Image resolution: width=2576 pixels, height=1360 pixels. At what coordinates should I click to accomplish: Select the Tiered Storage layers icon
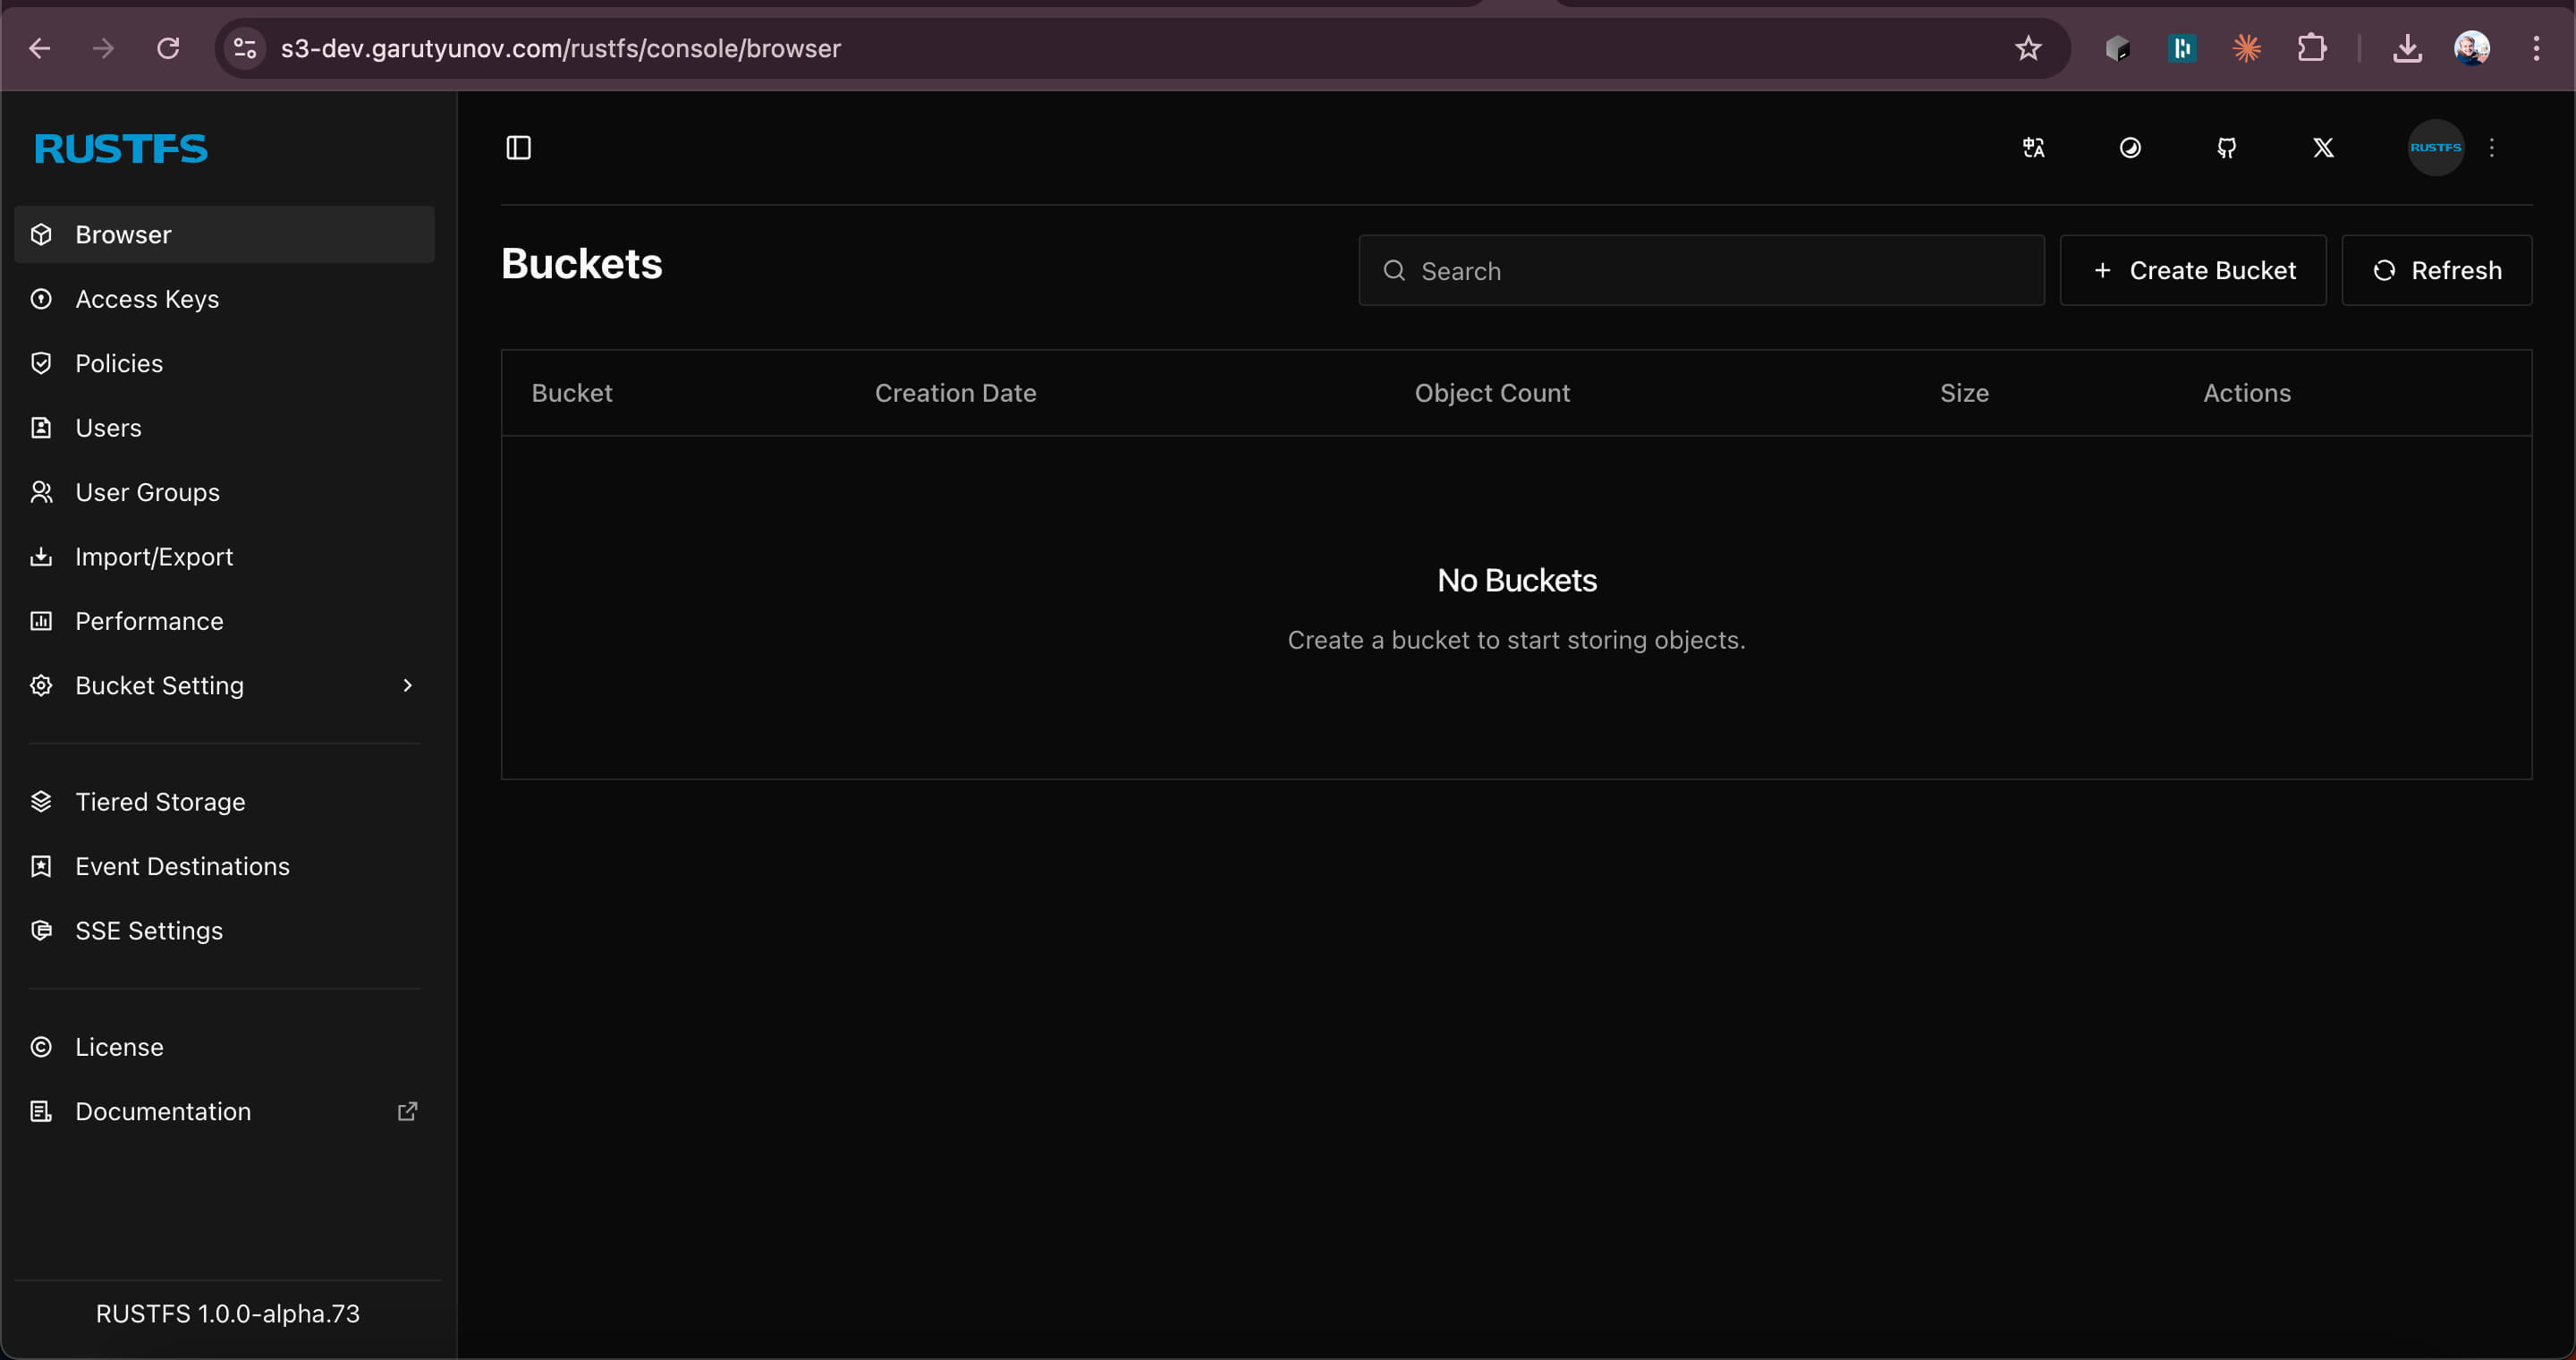(x=41, y=802)
